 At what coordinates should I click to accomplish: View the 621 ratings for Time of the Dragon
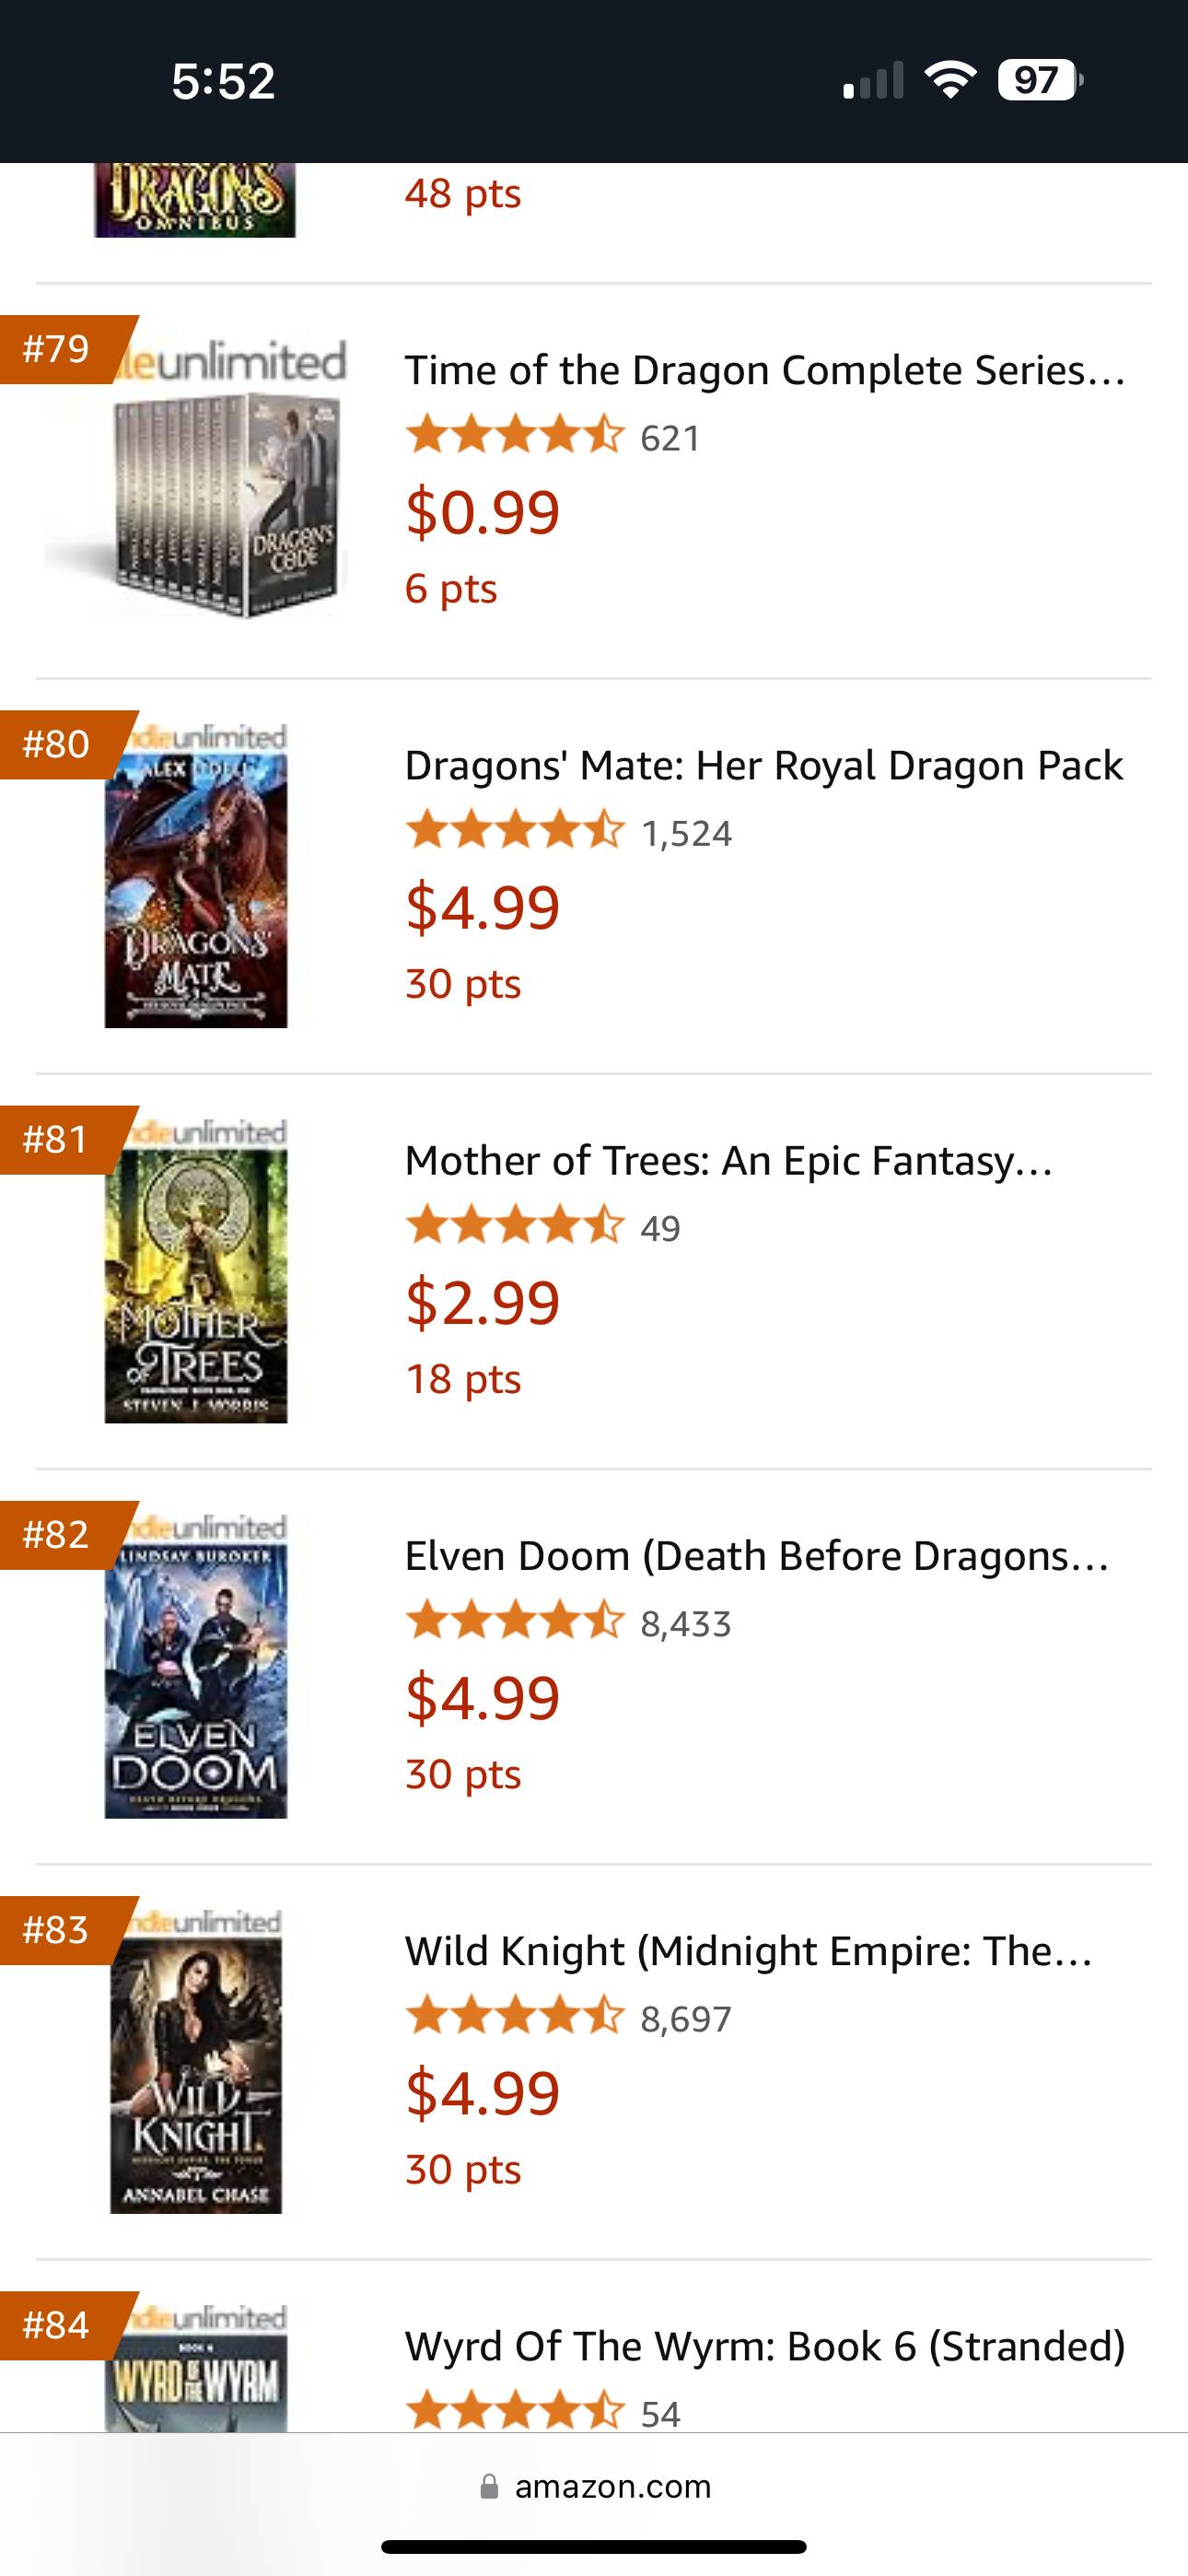click(553, 437)
